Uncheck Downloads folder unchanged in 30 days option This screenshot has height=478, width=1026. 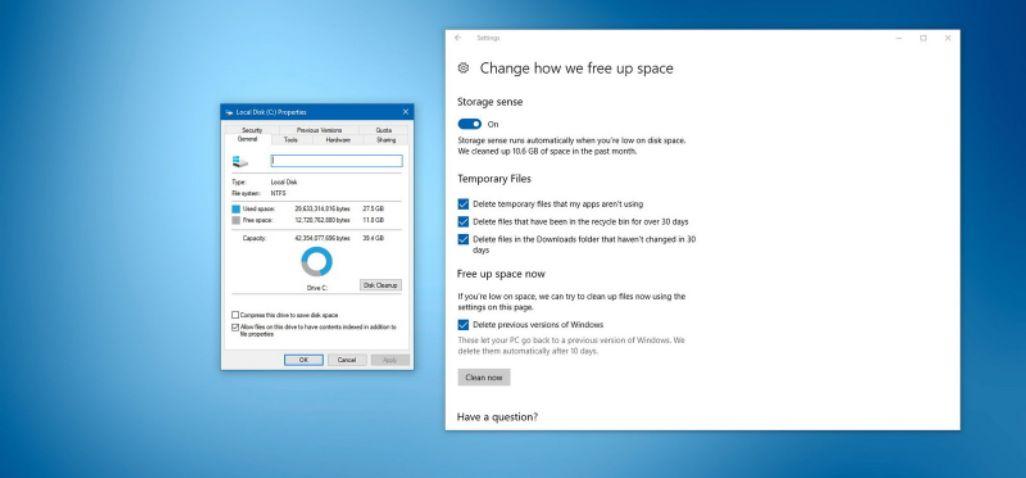pyautogui.click(x=463, y=239)
